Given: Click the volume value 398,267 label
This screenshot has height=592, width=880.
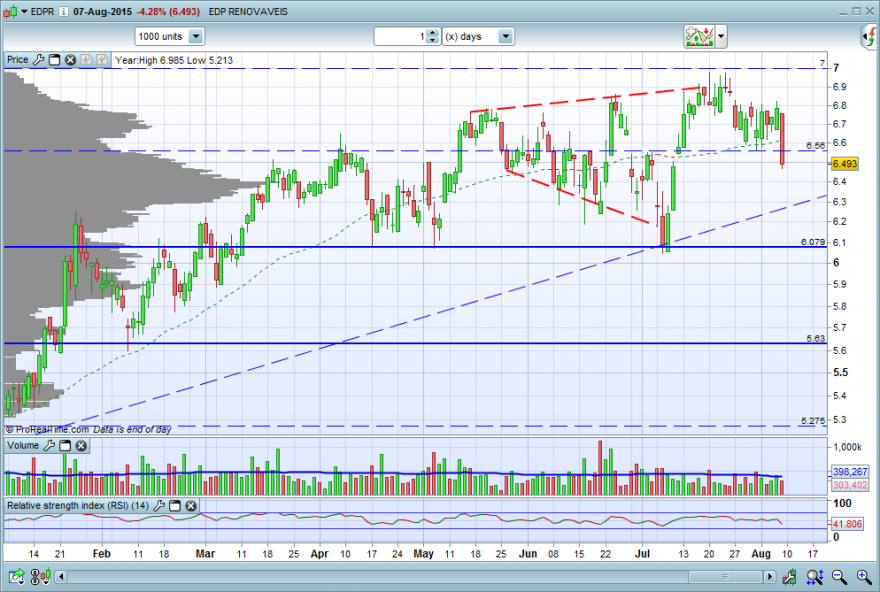Looking at the screenshot, I should pyautogui.click(x=850, y=472).
